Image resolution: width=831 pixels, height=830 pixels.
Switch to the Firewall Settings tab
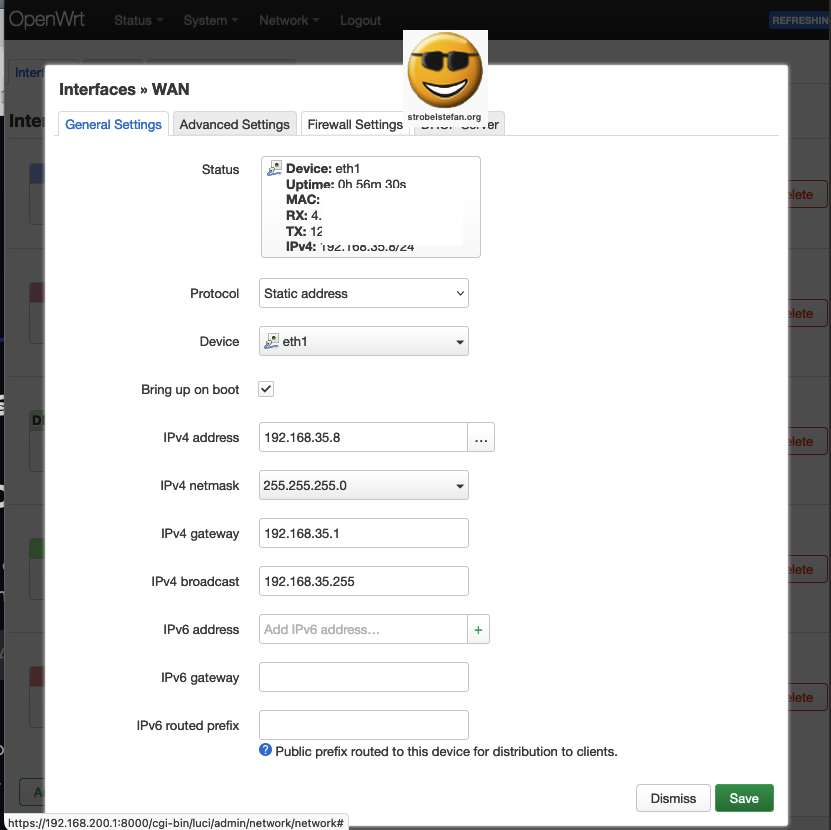click(x=355, y=124)
